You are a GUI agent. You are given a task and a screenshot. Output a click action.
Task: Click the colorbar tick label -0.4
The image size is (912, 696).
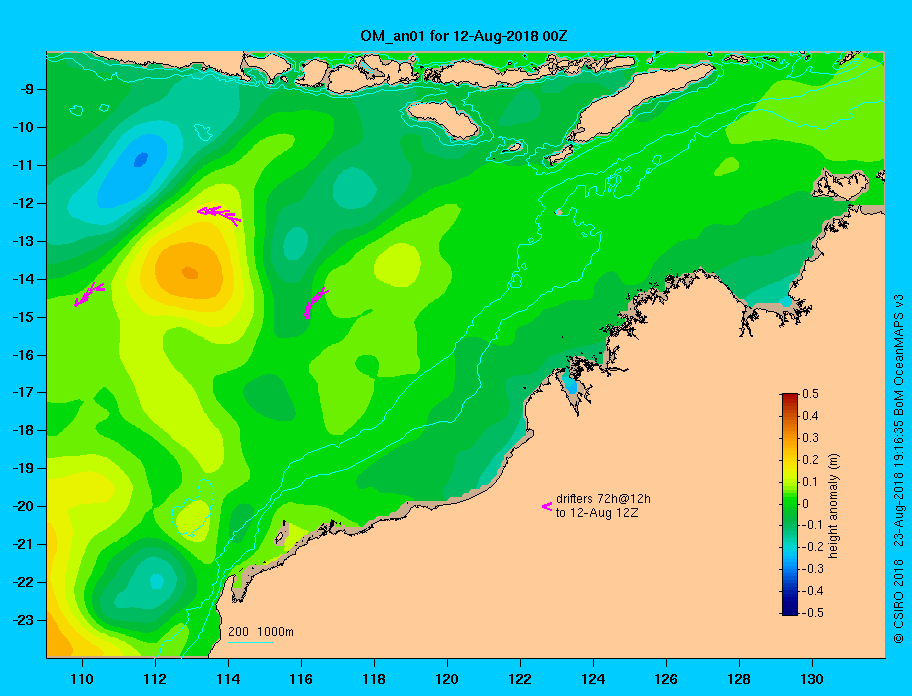[813, 591]
